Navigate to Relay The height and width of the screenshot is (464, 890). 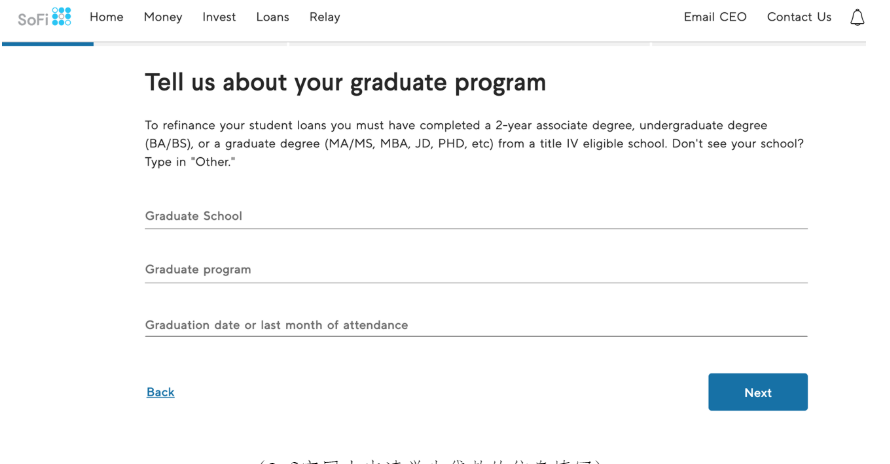pyautogui.click(x=325, y=17)
